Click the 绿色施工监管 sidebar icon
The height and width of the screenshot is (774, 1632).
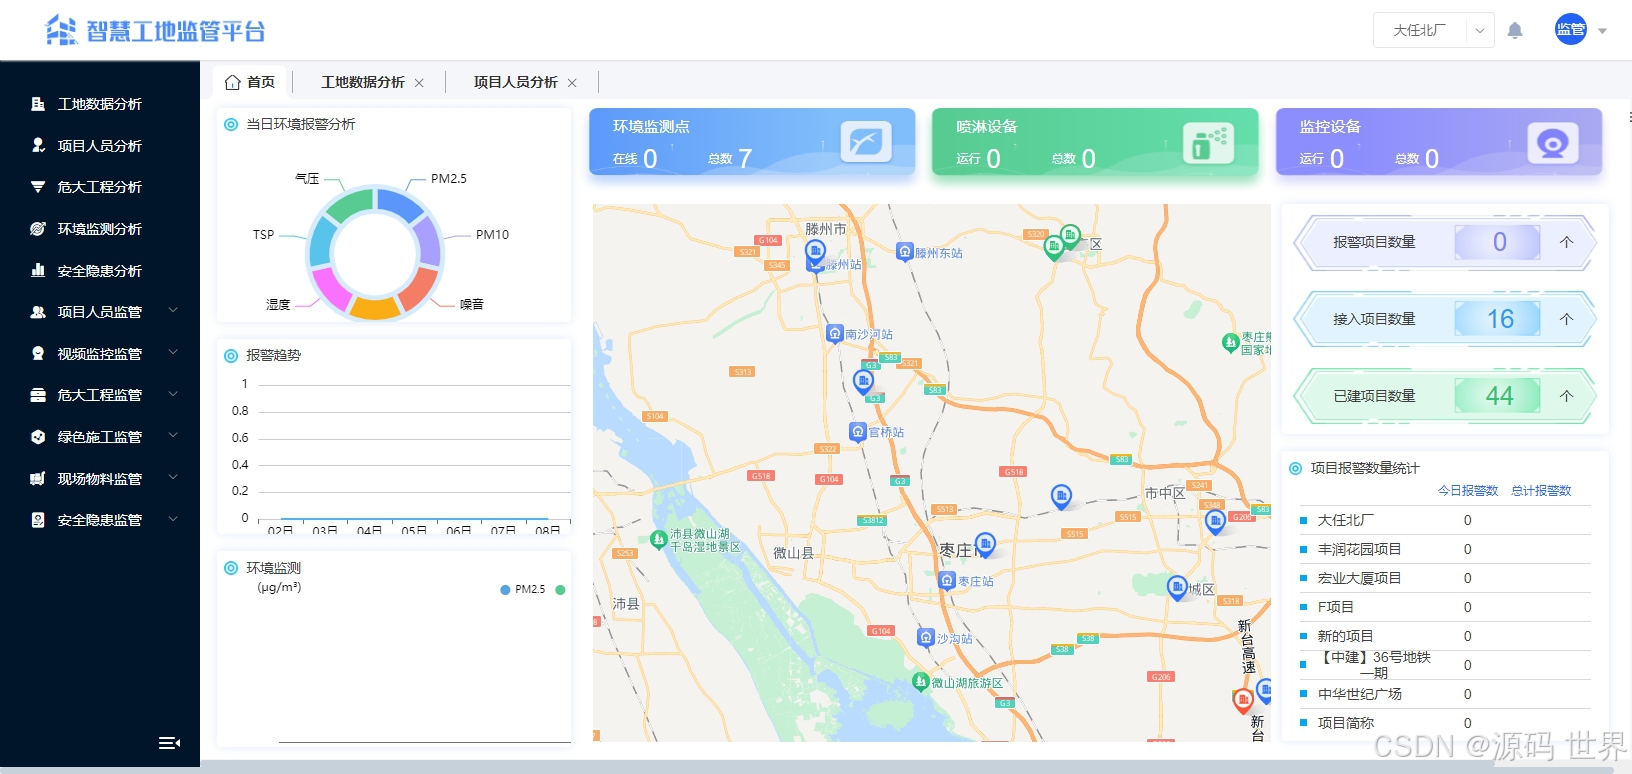38,437
